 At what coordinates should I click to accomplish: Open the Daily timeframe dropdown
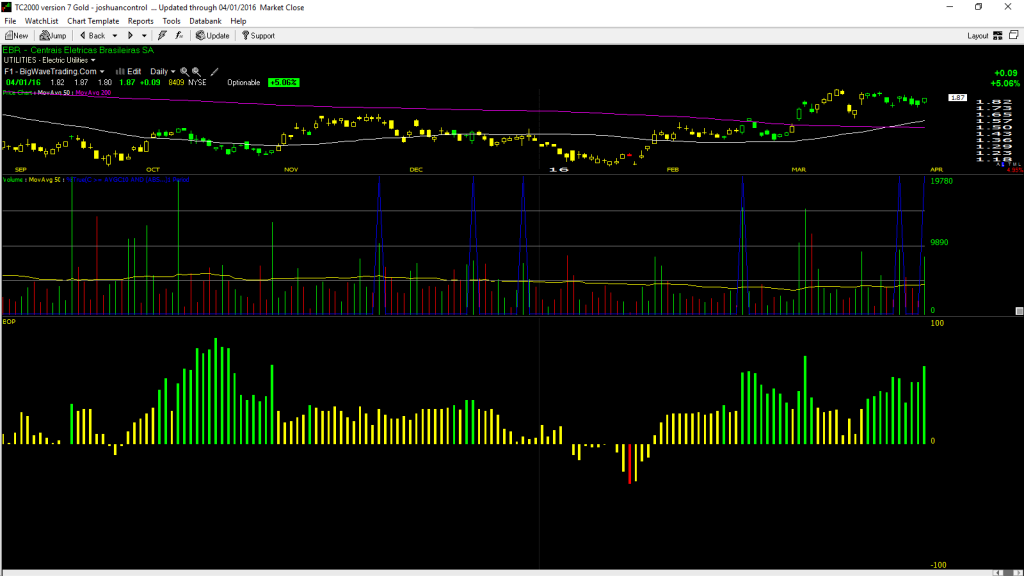pos(163,71)
